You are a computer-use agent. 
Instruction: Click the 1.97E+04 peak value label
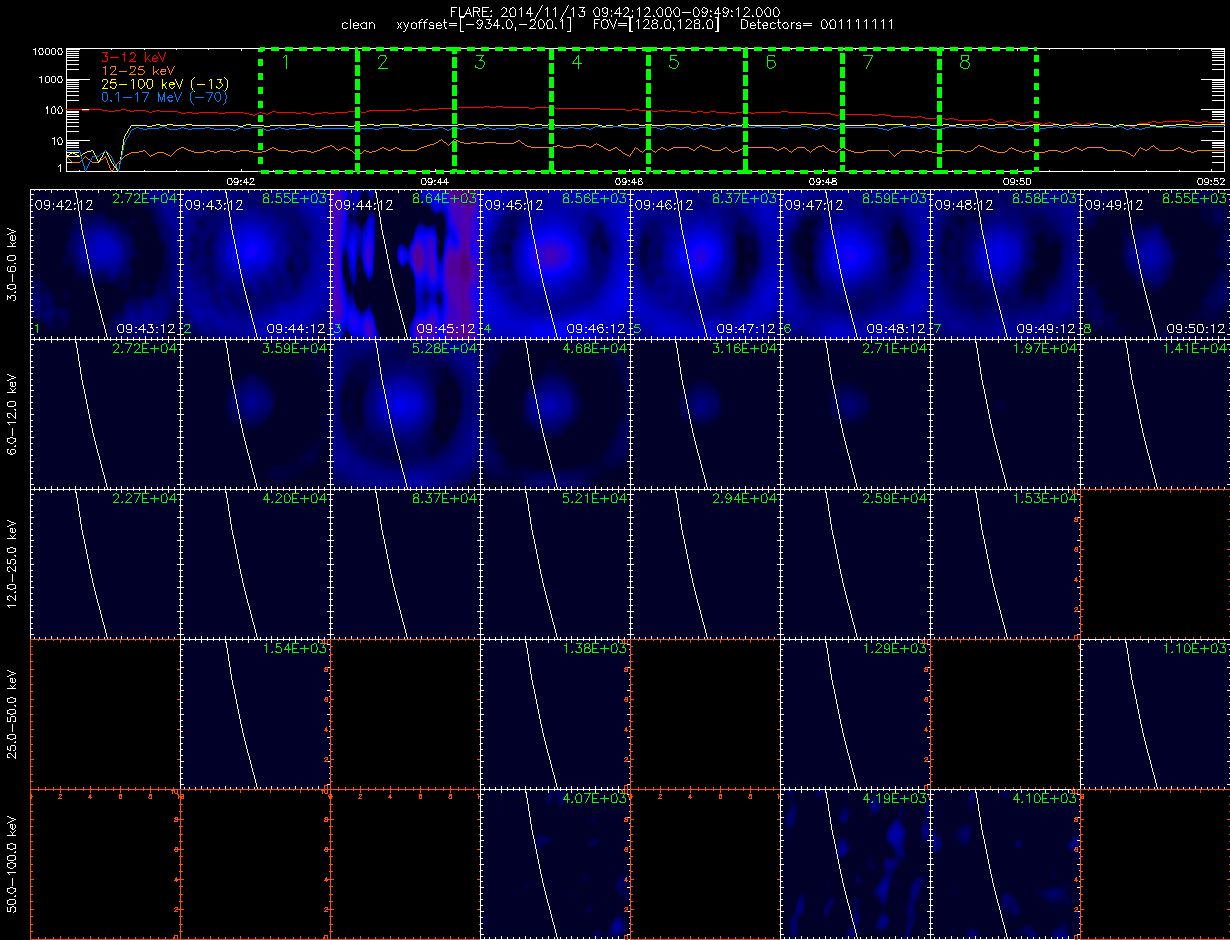click(1046, 348)
